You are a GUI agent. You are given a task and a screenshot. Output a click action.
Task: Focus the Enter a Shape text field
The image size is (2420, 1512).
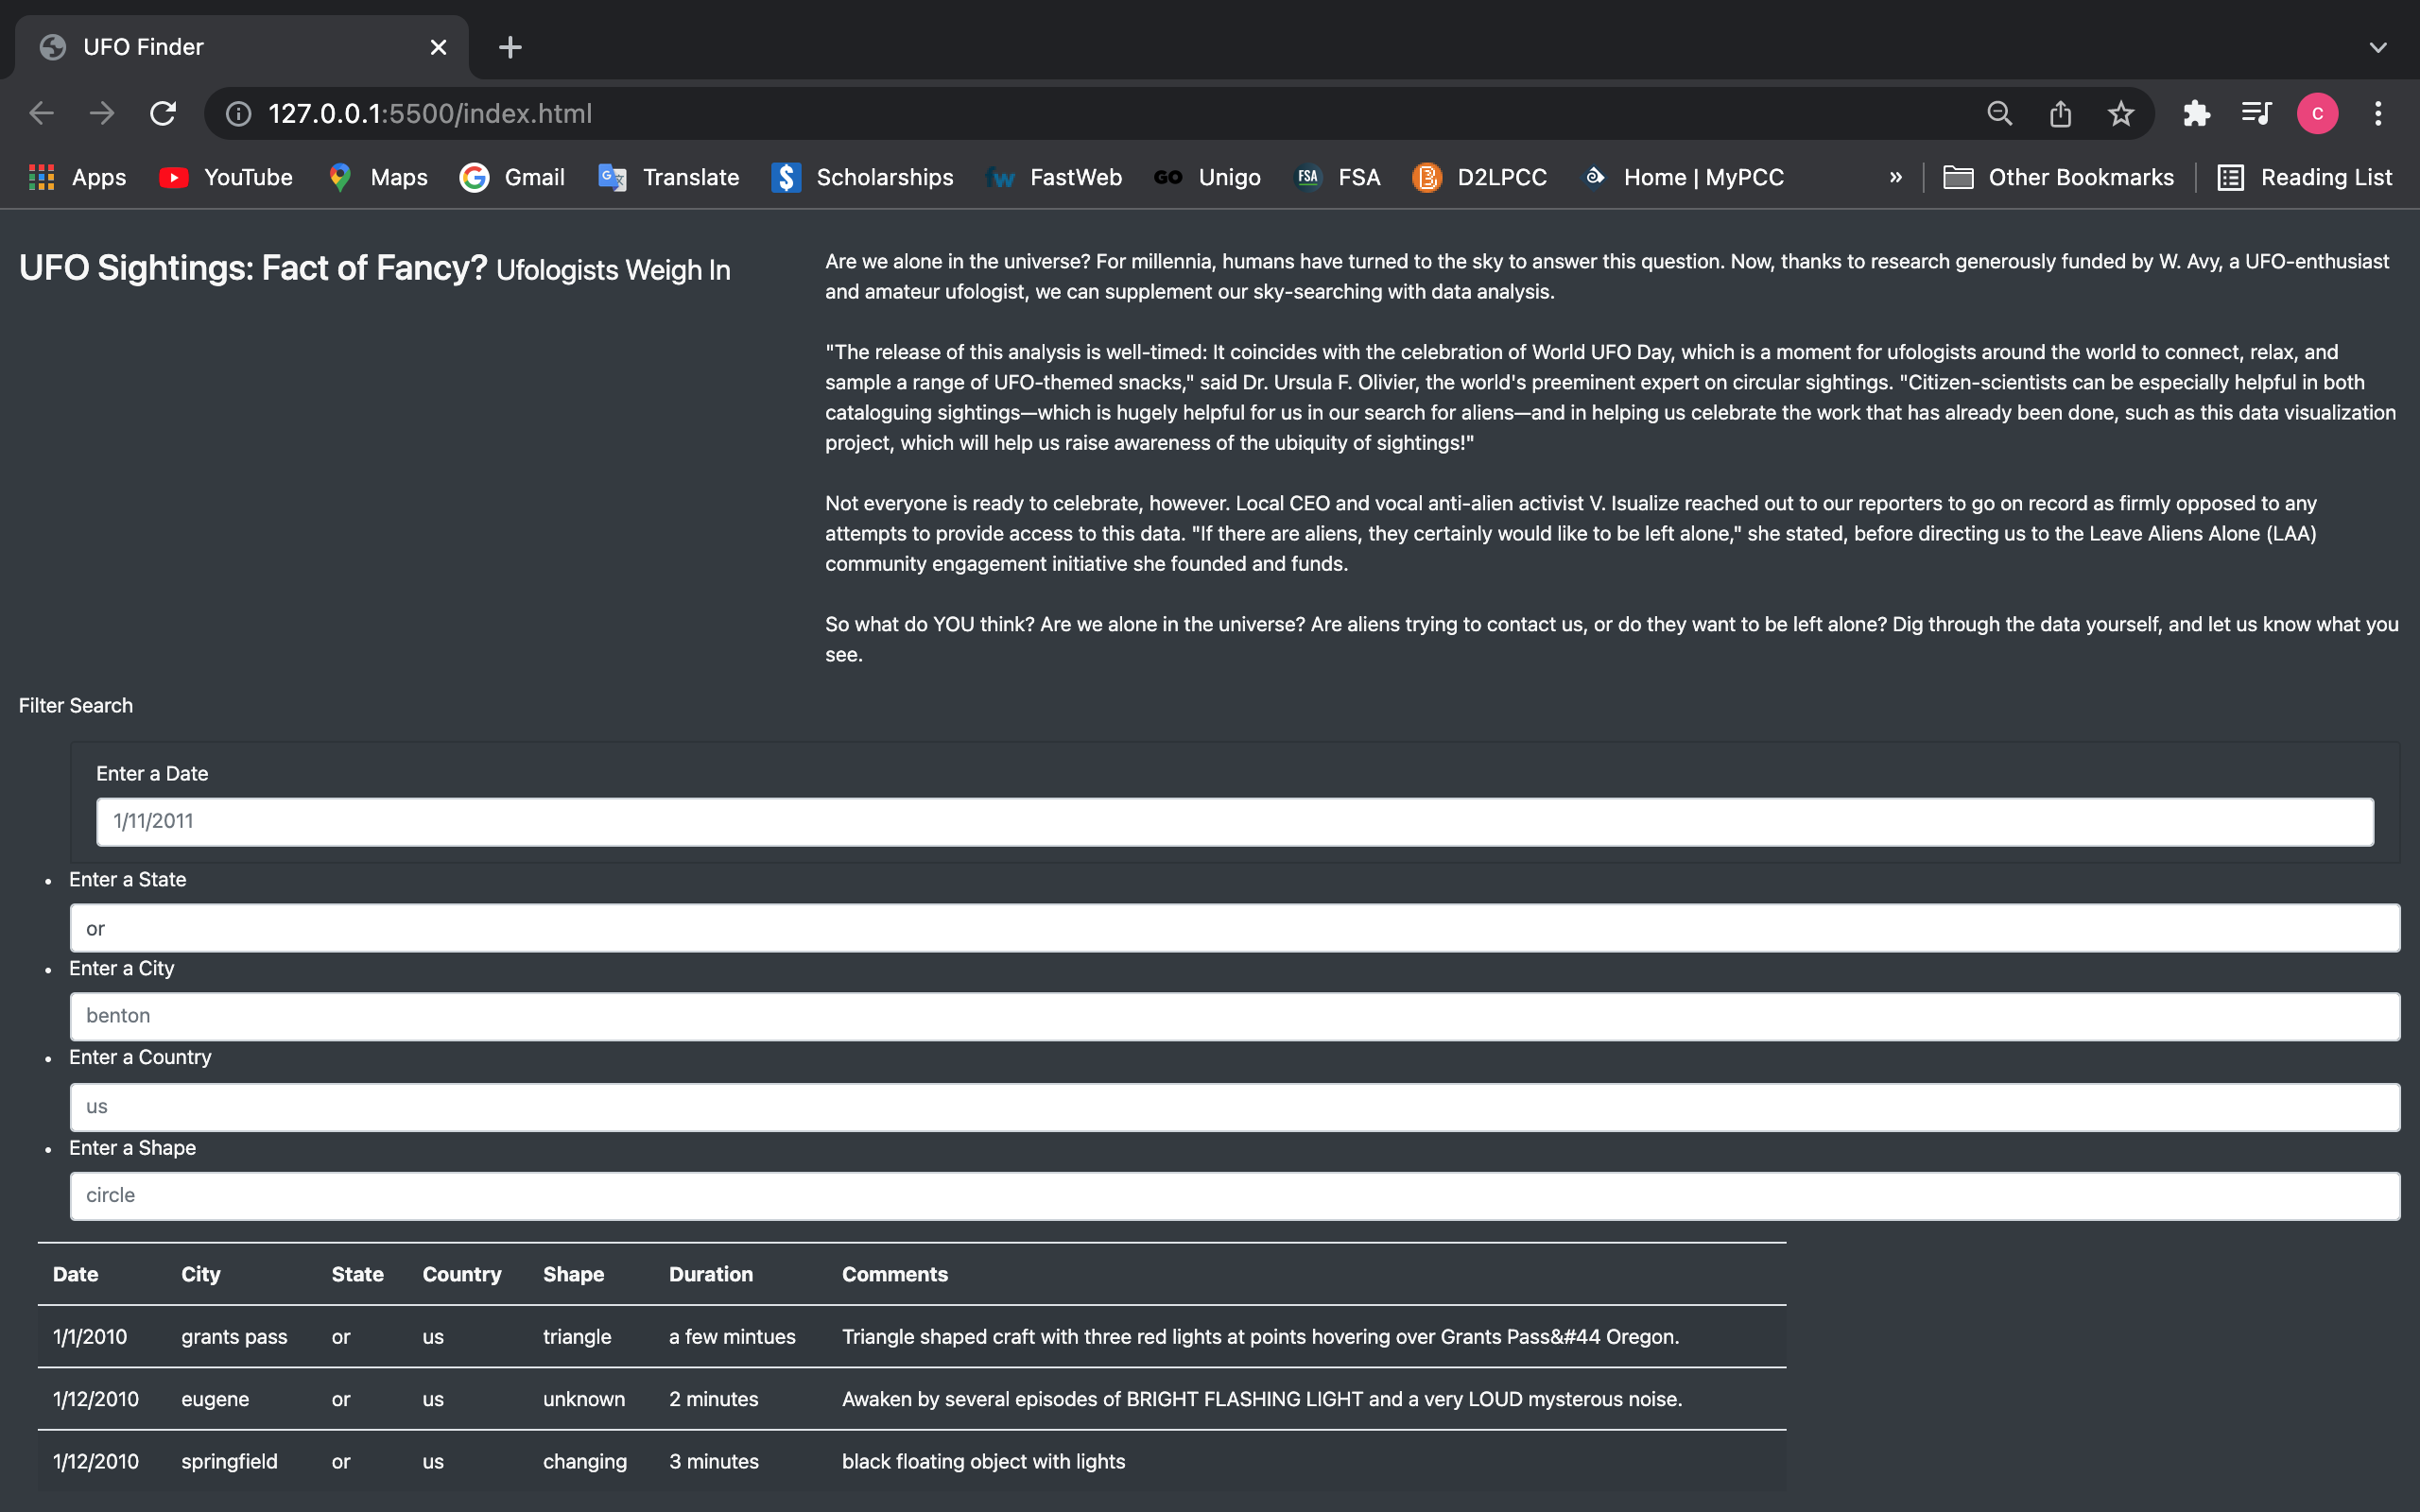point(1234,1195)
